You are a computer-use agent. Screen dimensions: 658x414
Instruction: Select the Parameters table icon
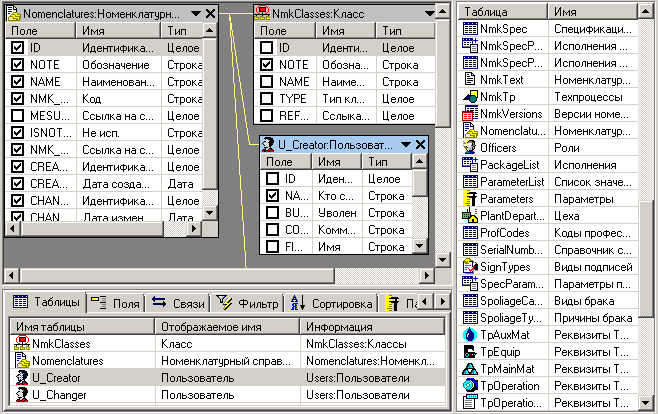[471, 199]
